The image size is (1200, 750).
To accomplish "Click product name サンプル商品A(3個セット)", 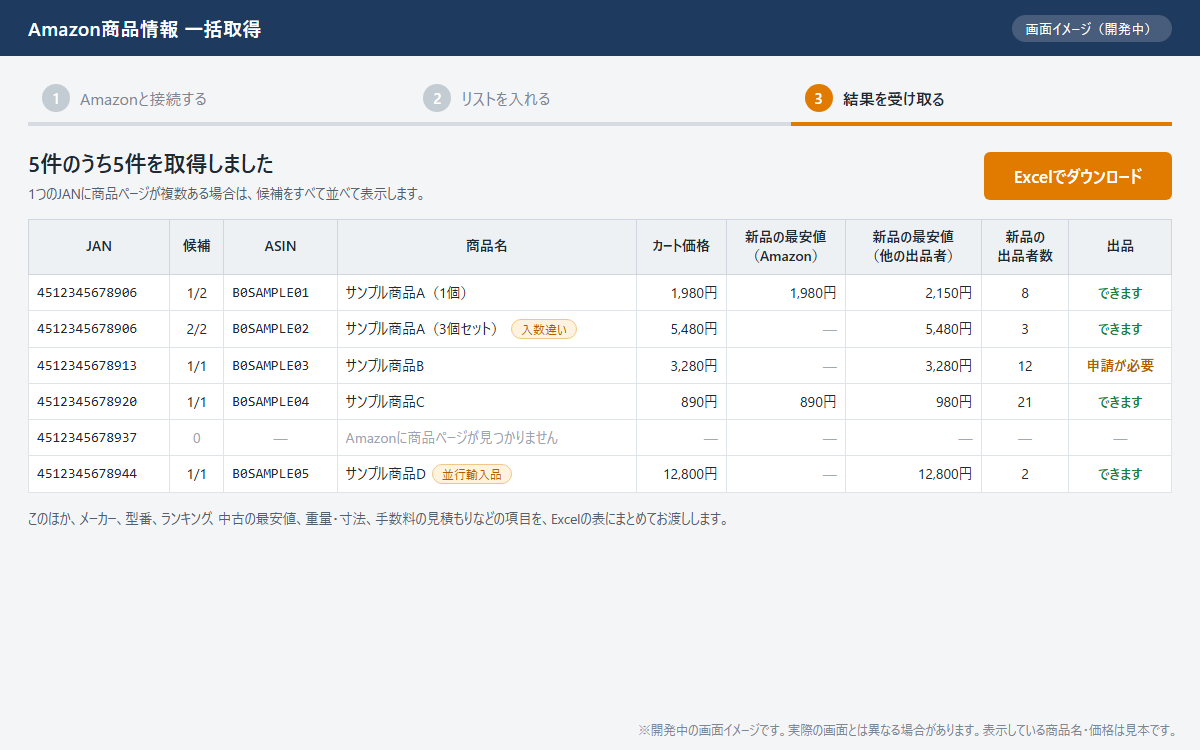I will tap(424, 329).
